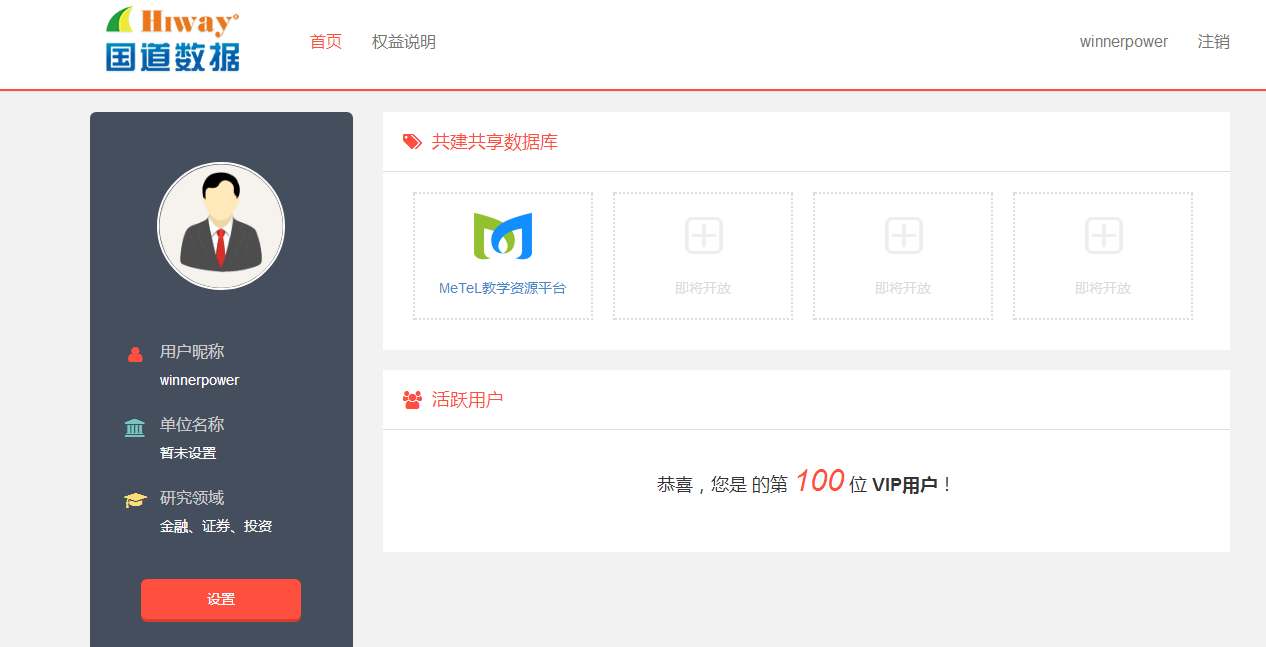The width and height of the screenshot is (1266, 647).
Task: Click the plus icon in the third database tile
Action: point(903,236)
